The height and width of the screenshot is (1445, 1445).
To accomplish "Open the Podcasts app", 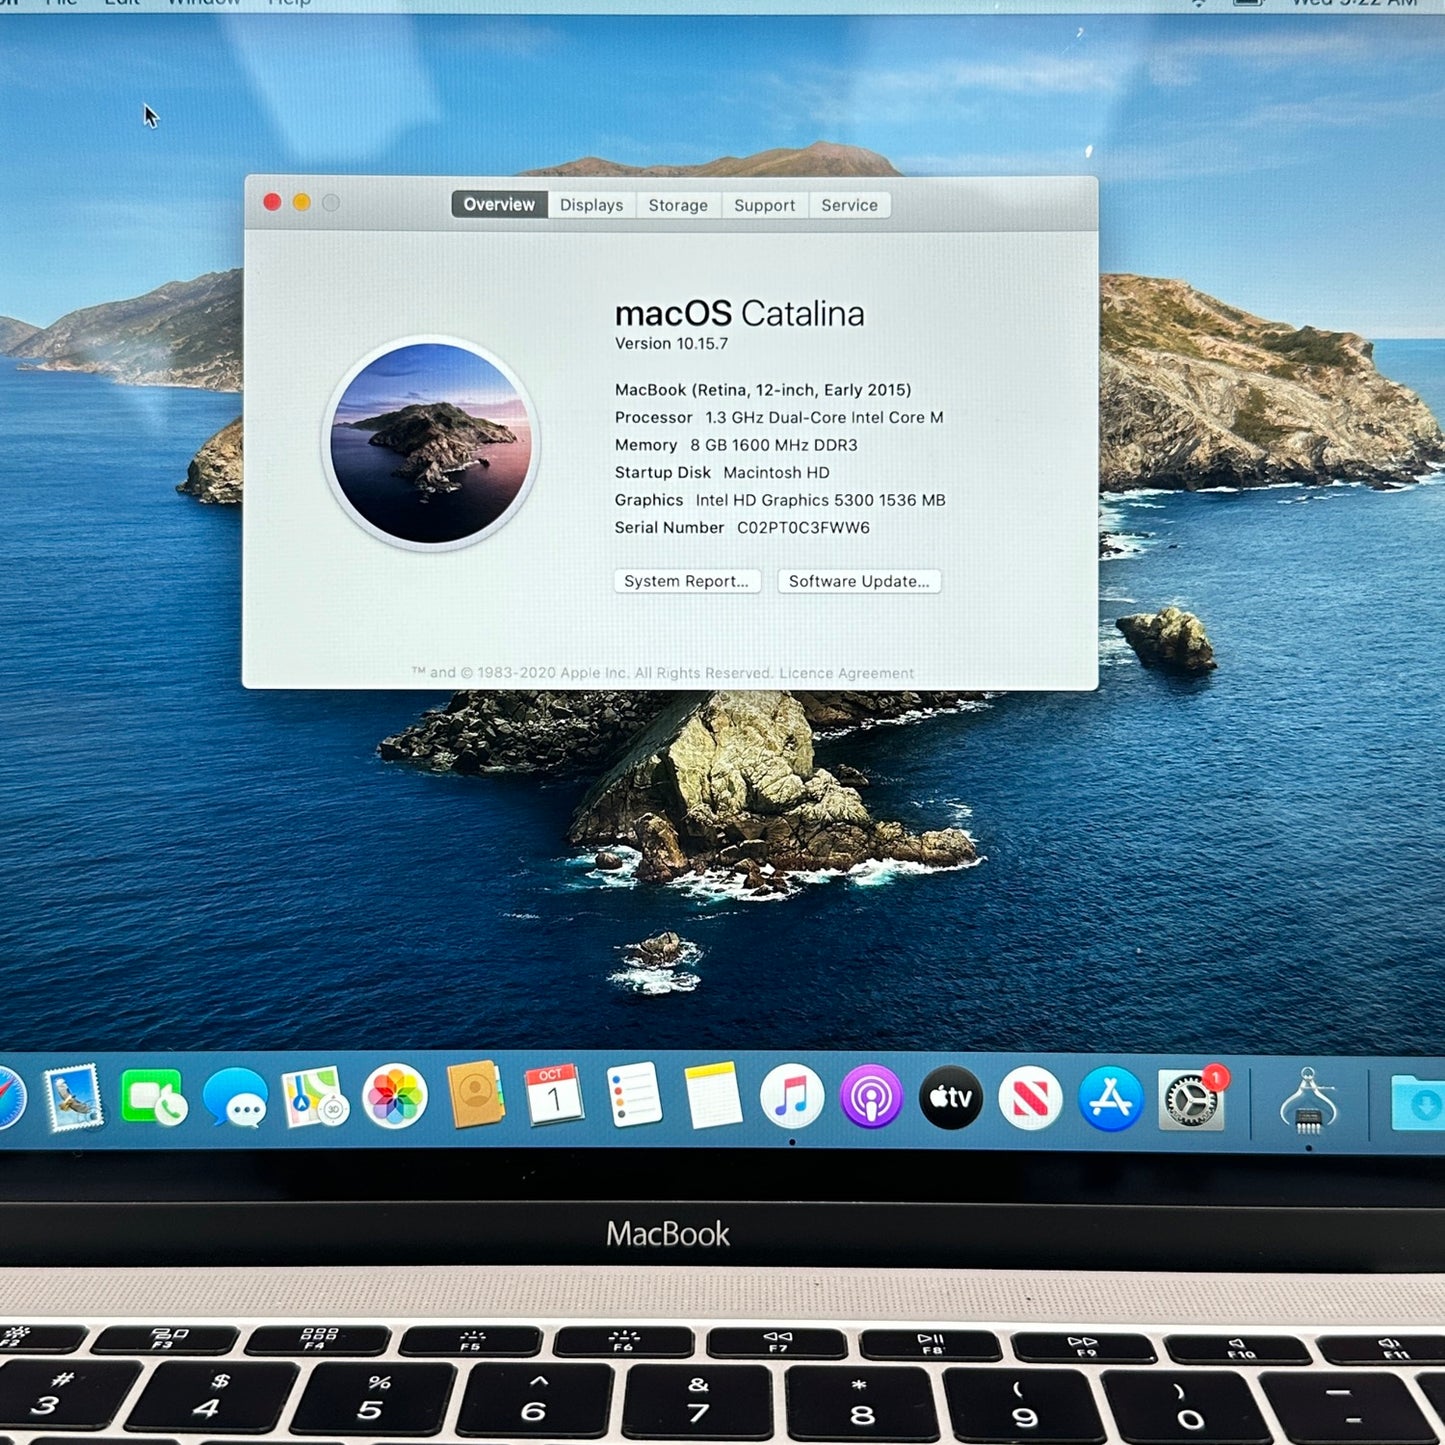I will tap(871, 1098).
